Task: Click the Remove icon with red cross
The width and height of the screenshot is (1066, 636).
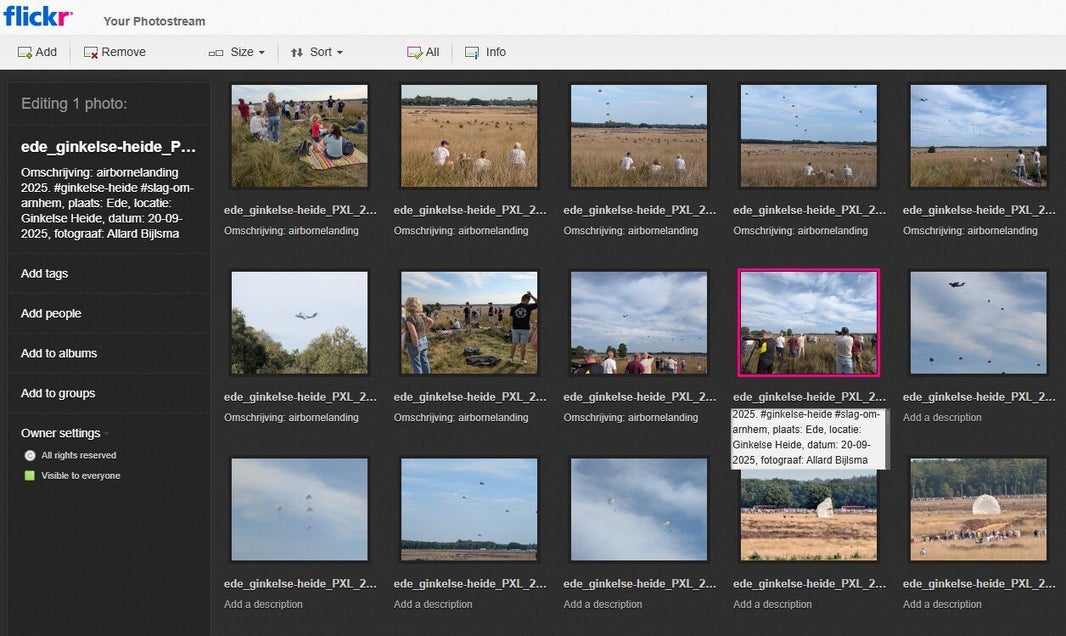Action: tap(90, 52)
